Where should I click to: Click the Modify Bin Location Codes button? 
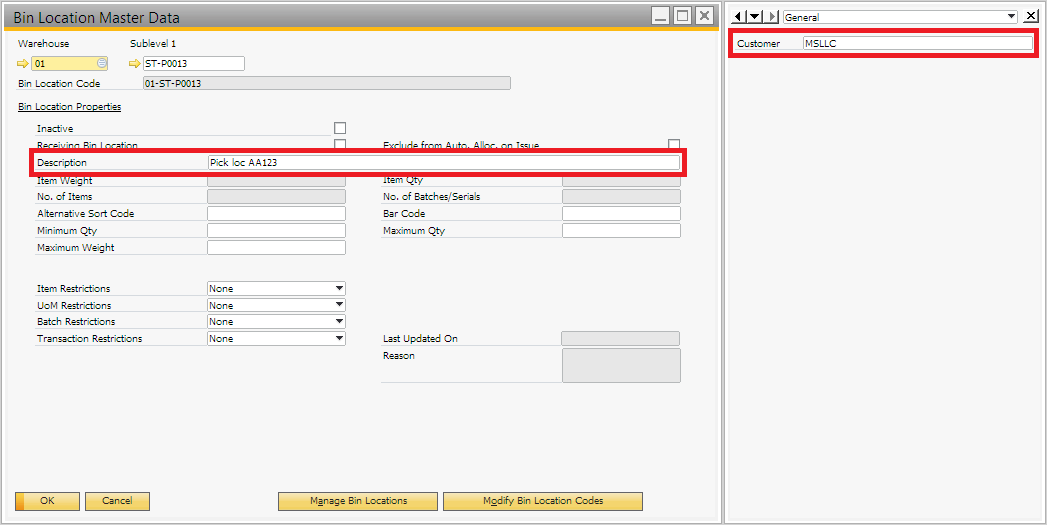tap(542, 501)
